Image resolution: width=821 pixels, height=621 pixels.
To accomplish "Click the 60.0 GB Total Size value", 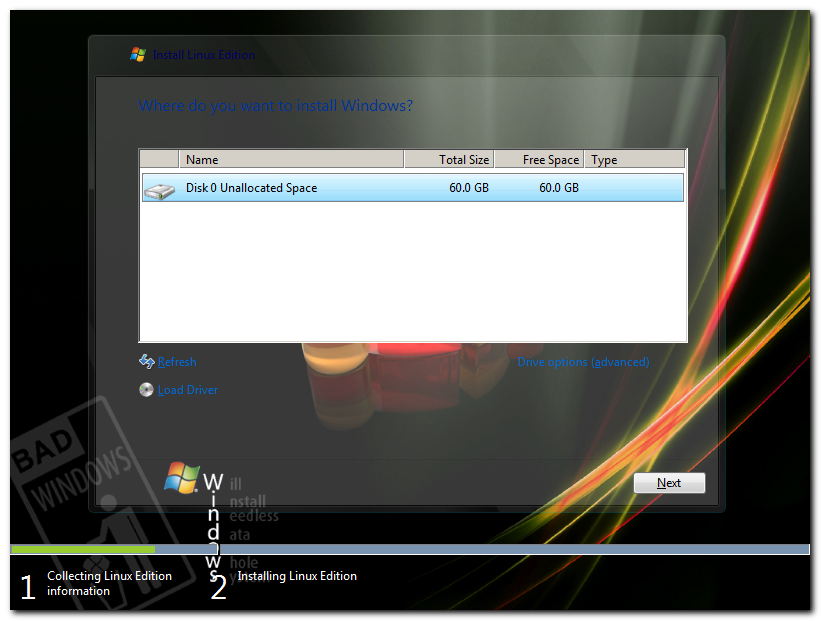I will (x=469, y=187).
